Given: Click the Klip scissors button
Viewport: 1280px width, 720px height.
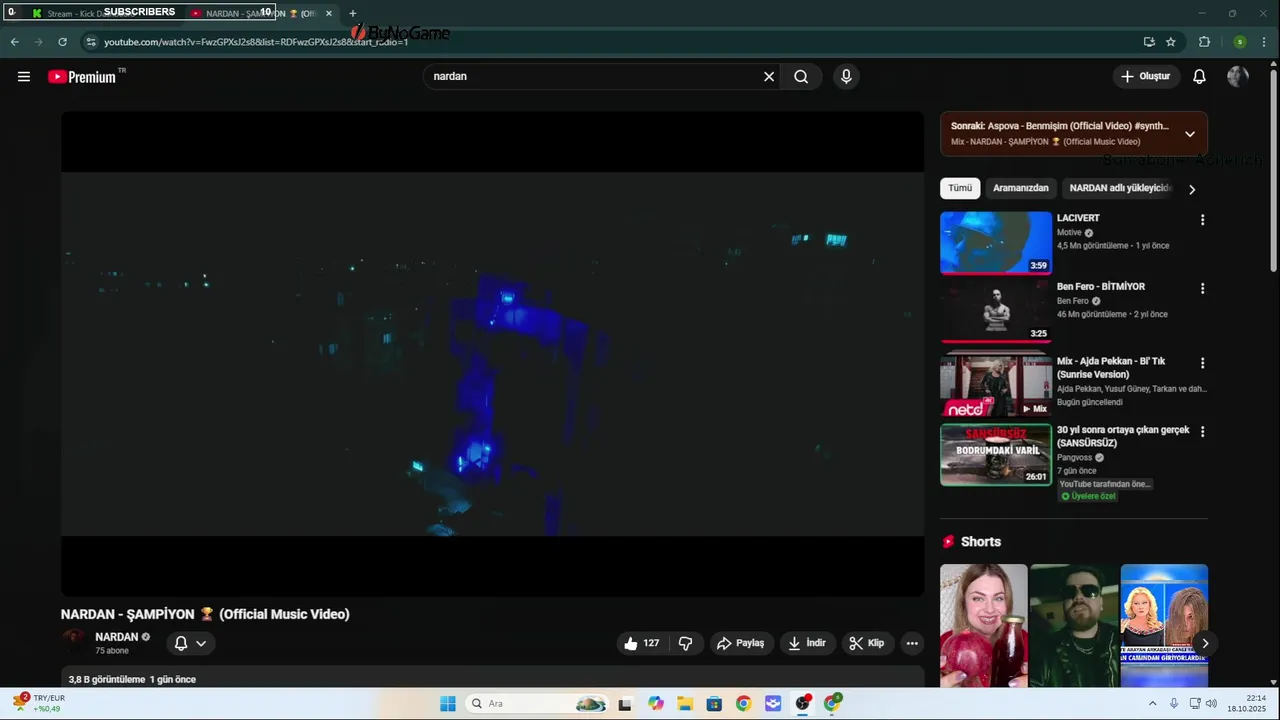Looking at the screenshot, I should (x=867, y=643).
